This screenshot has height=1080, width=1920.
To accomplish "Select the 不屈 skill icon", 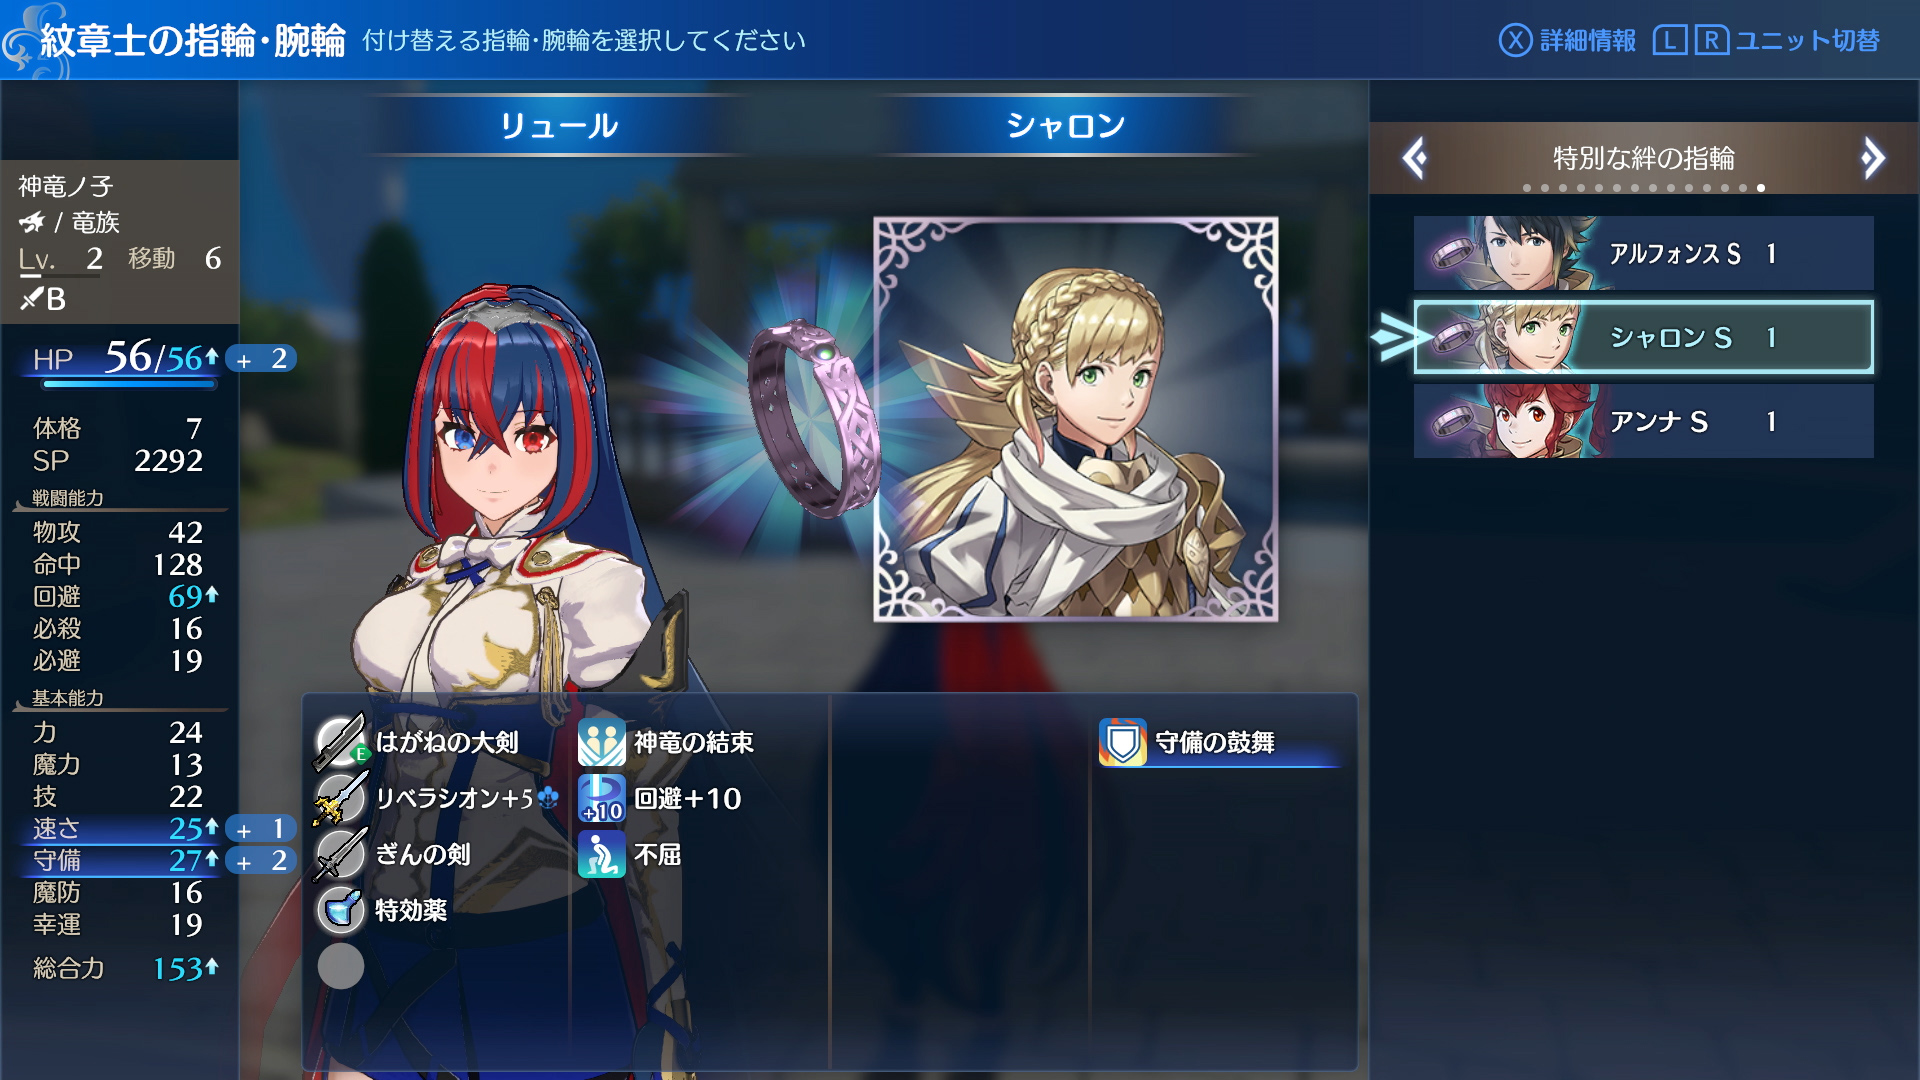I will point(601,854).
